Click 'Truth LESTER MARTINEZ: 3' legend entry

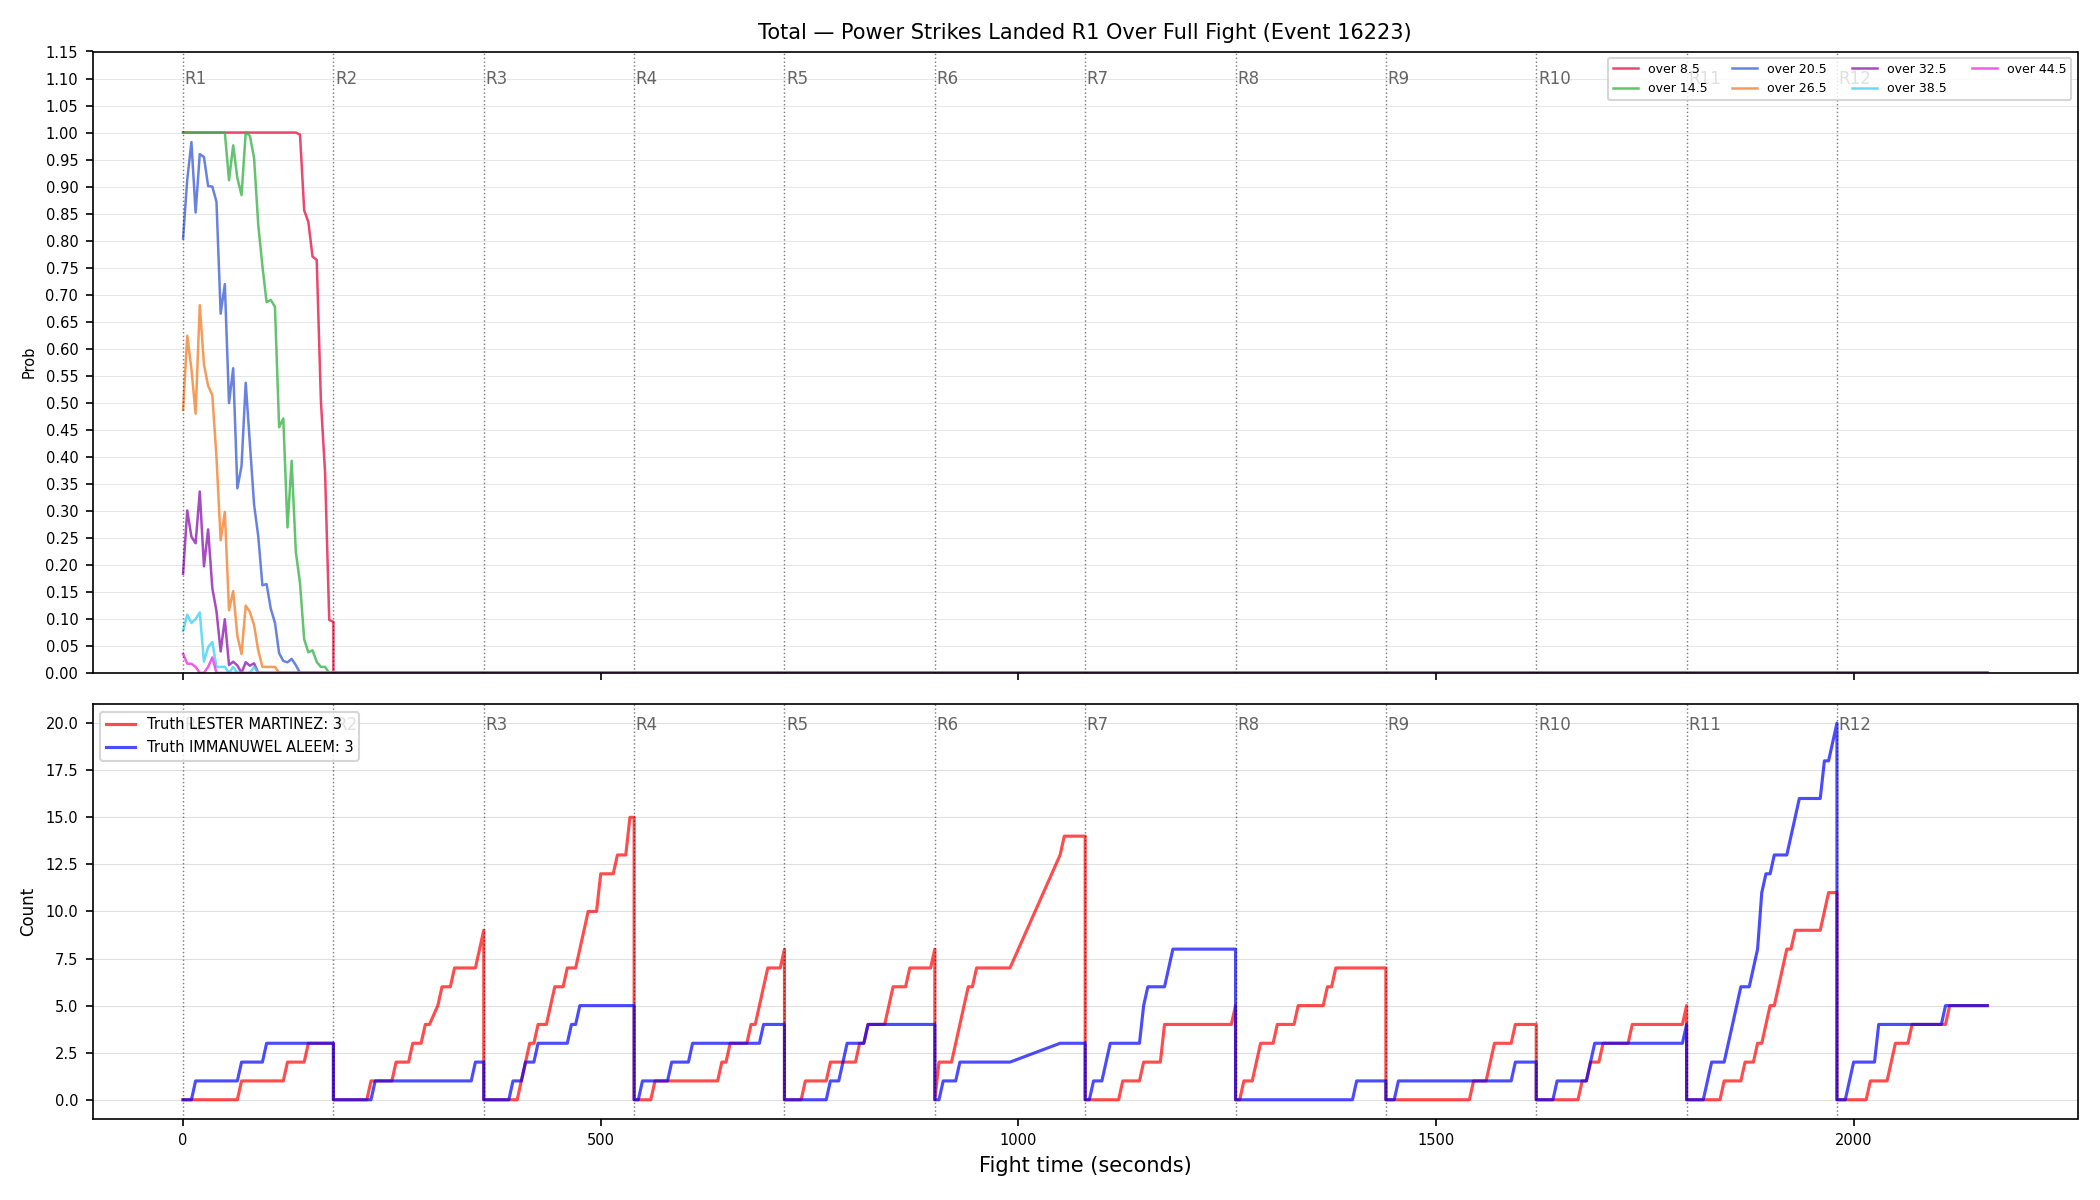coord(224,724)
